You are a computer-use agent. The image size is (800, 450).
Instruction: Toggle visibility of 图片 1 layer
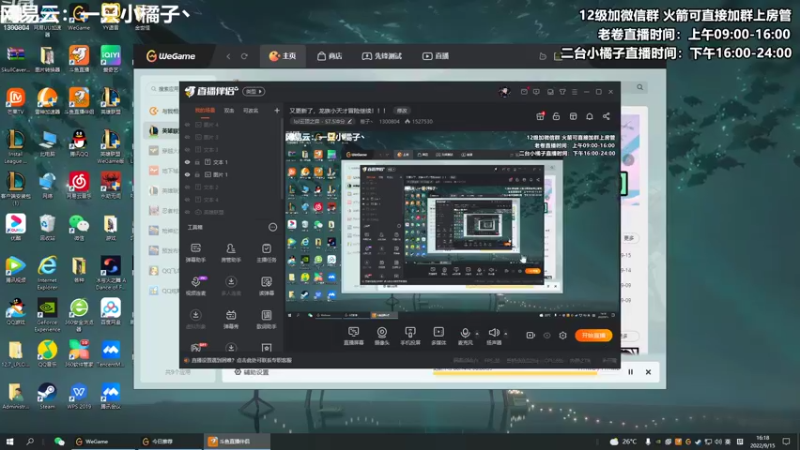[x=187, y=174]
